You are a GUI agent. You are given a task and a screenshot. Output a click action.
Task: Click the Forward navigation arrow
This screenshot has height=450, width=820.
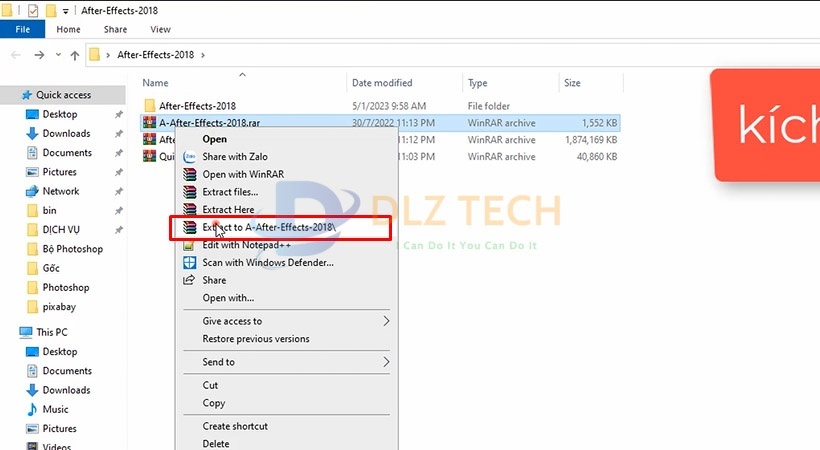coord(39,55)
